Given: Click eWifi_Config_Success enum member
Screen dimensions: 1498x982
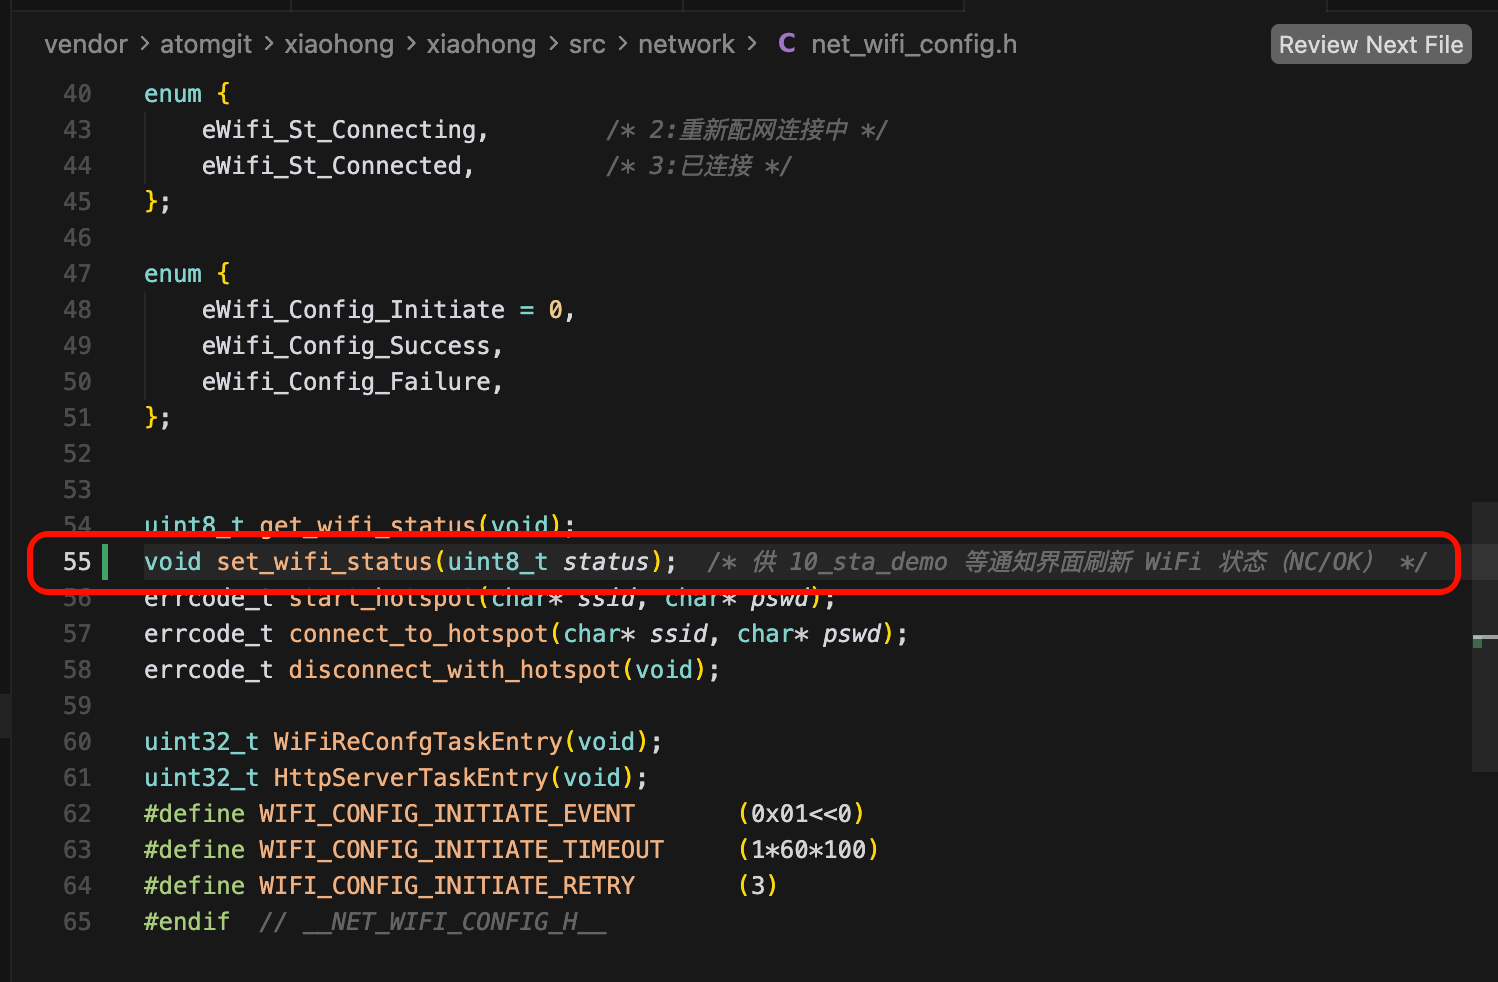Looking at the screenshot, I should [x=346, y=346].
